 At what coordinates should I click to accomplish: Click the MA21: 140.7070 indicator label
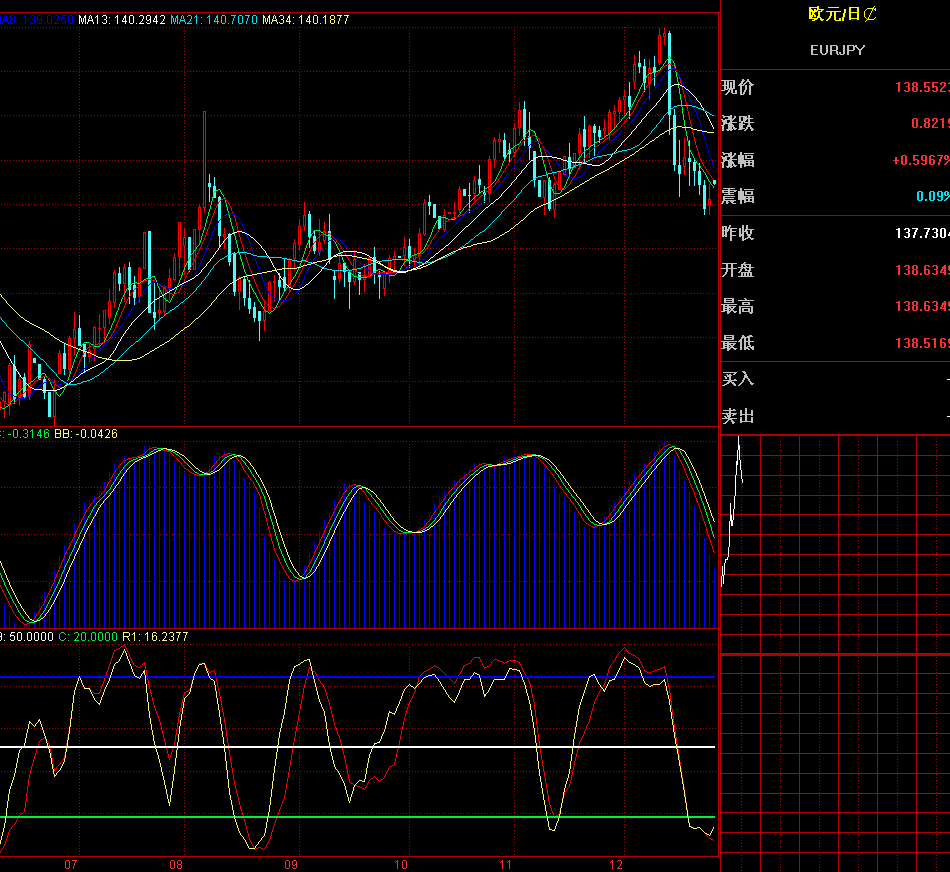[214, 19]
